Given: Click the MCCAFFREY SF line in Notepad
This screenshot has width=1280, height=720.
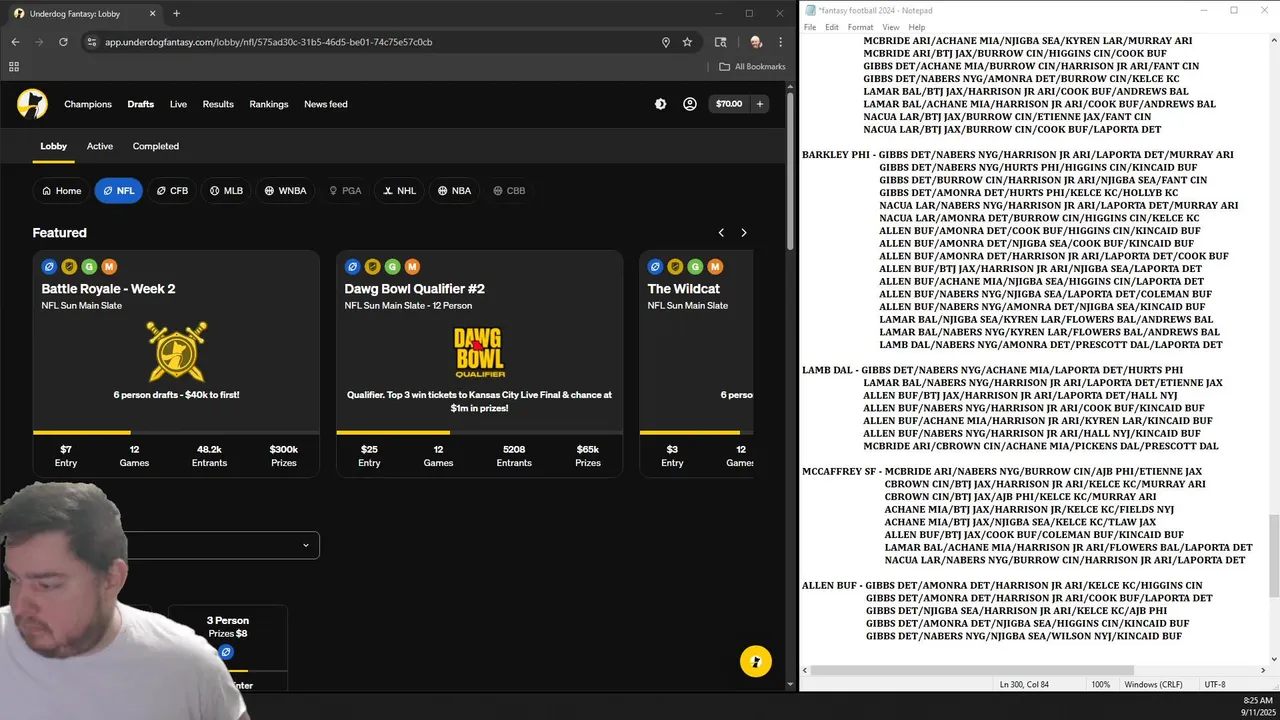Looking at the screenshot, I should click(x=1002, y=471).
